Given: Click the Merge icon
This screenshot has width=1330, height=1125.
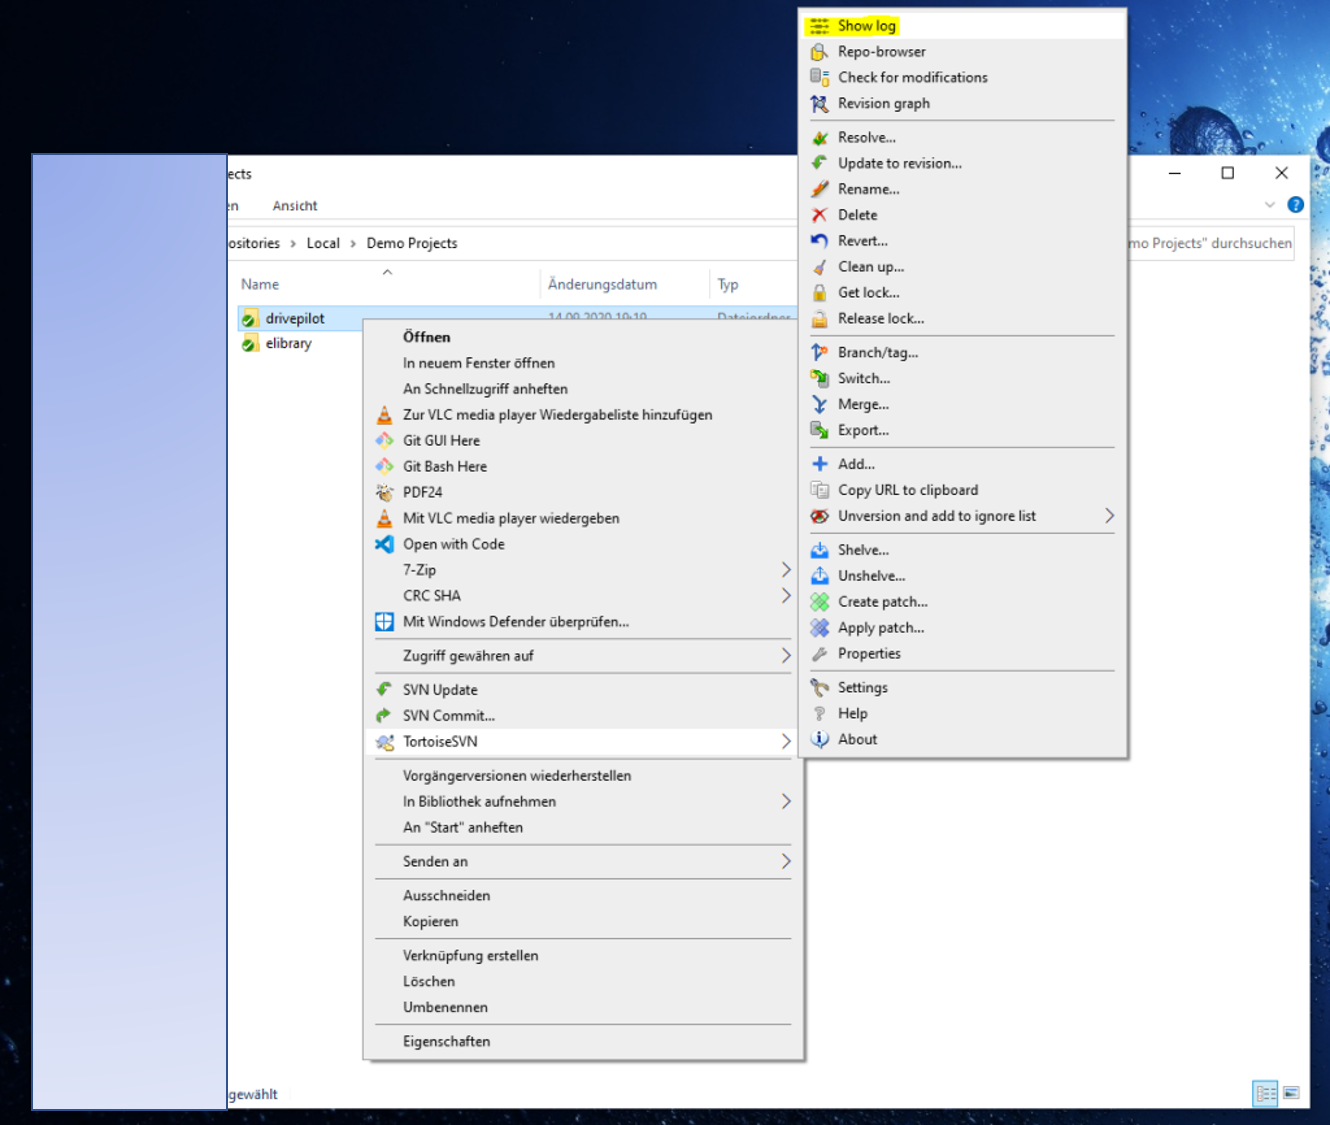Looking at the screenshot, I should coord(820,404).
